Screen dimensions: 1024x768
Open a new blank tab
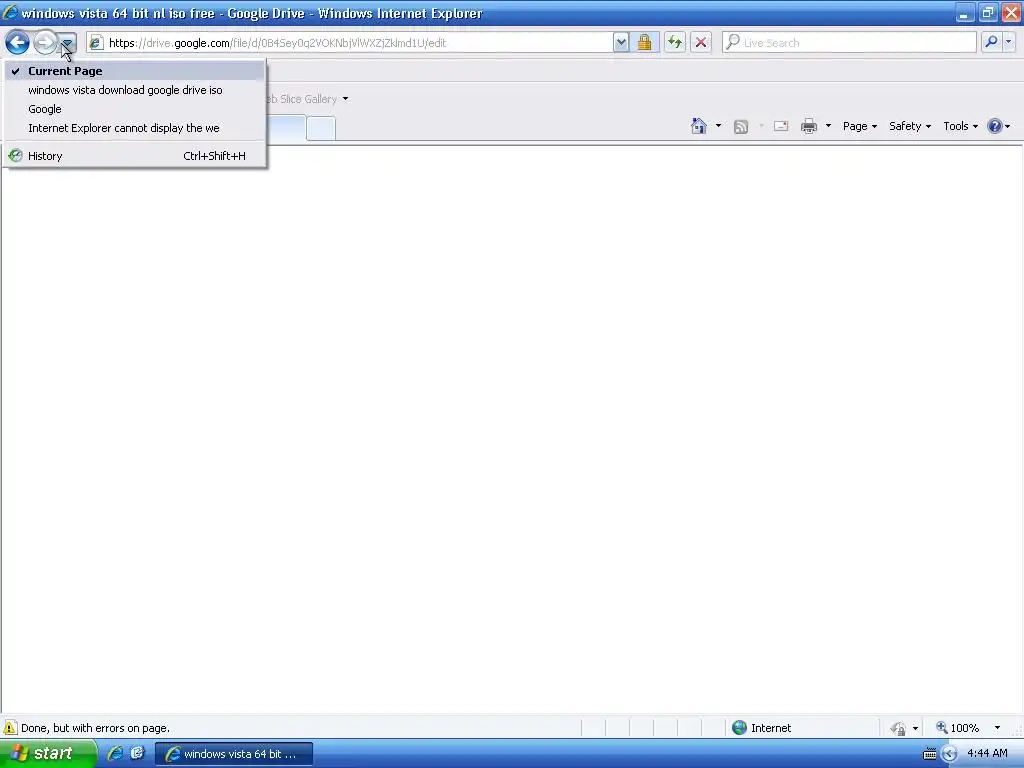pyautogui.click(x=321, y=129)
